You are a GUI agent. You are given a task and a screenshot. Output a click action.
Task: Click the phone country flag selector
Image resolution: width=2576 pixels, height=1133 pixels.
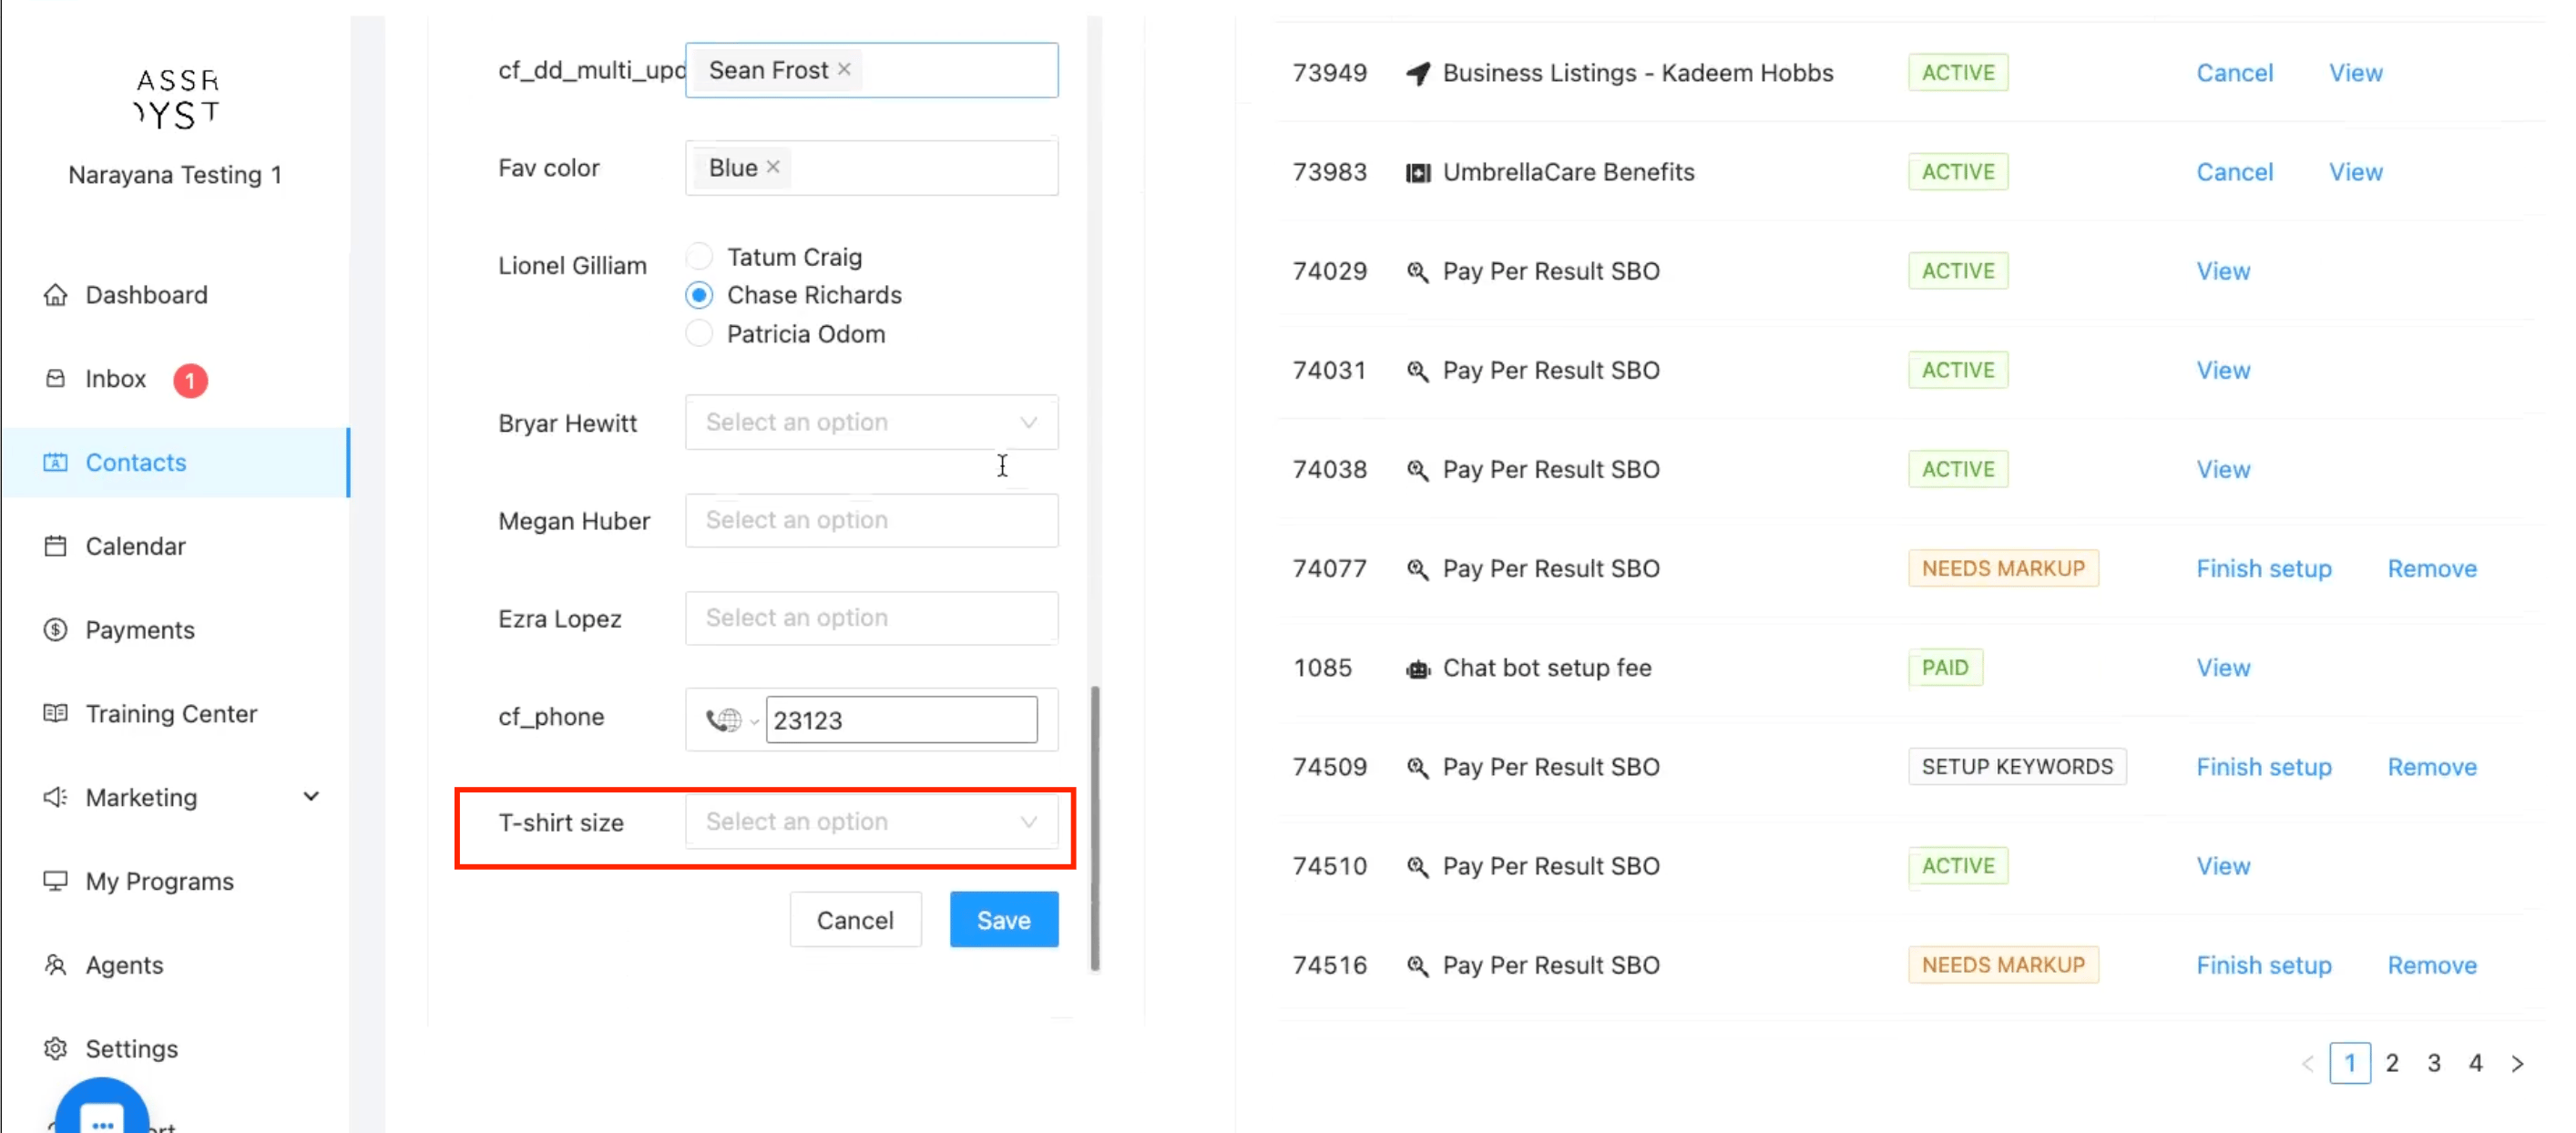[730, 720]
